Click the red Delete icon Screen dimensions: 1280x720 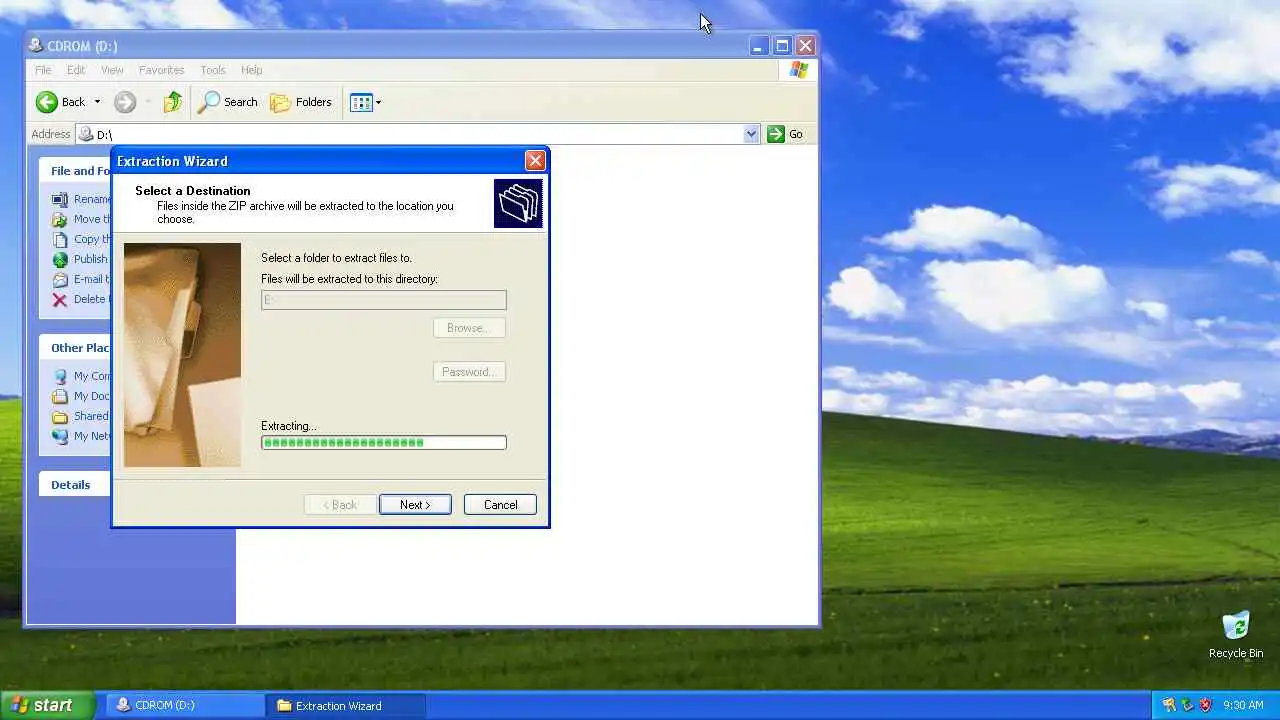coord(60,299)
